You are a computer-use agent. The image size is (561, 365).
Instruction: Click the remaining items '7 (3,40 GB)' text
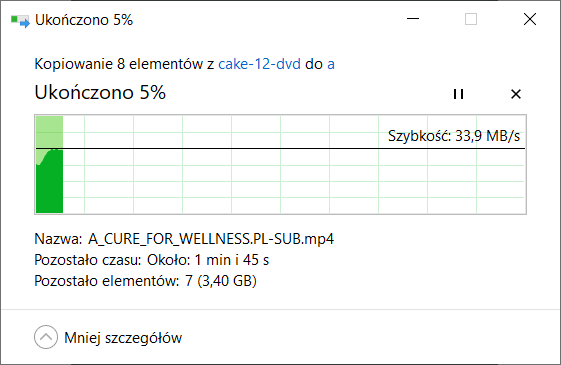click(221, 281)
